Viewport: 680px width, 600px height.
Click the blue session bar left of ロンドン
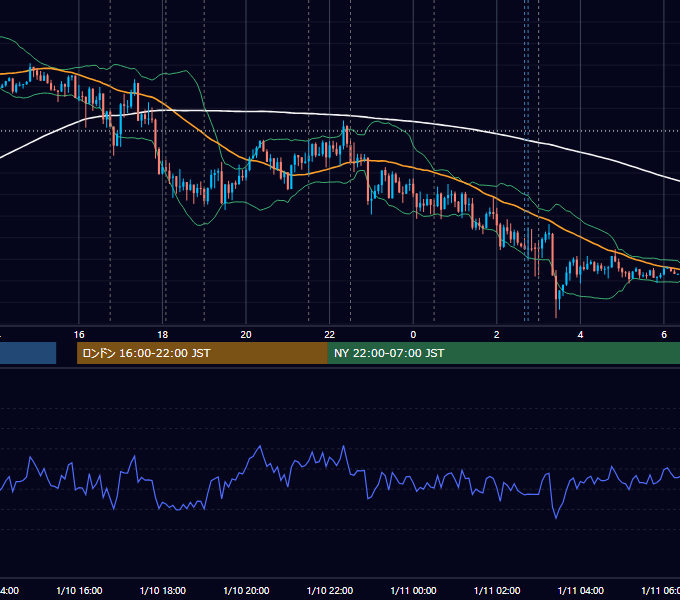28,353
